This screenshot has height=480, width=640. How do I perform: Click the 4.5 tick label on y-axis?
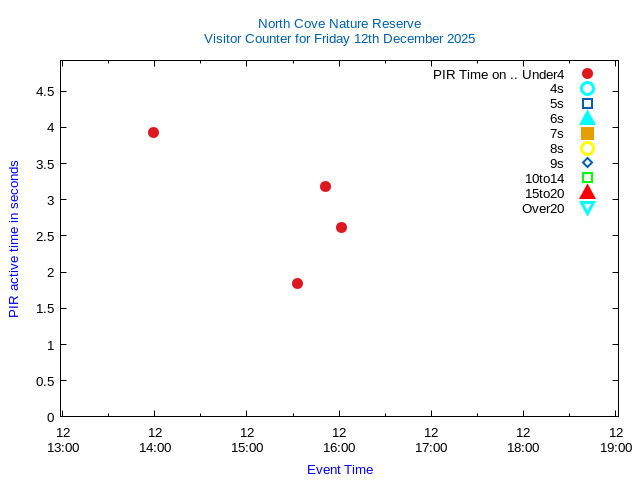coord(44,91)
